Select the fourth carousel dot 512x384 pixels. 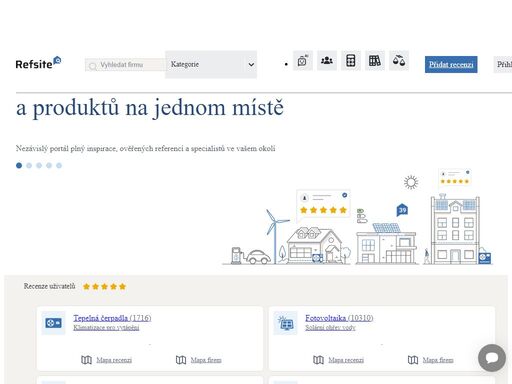click(x=49, y=165)
